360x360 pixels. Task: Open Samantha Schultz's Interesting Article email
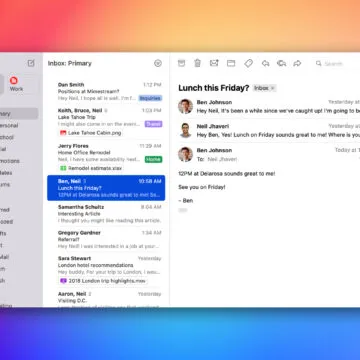[x=106, y=214]
